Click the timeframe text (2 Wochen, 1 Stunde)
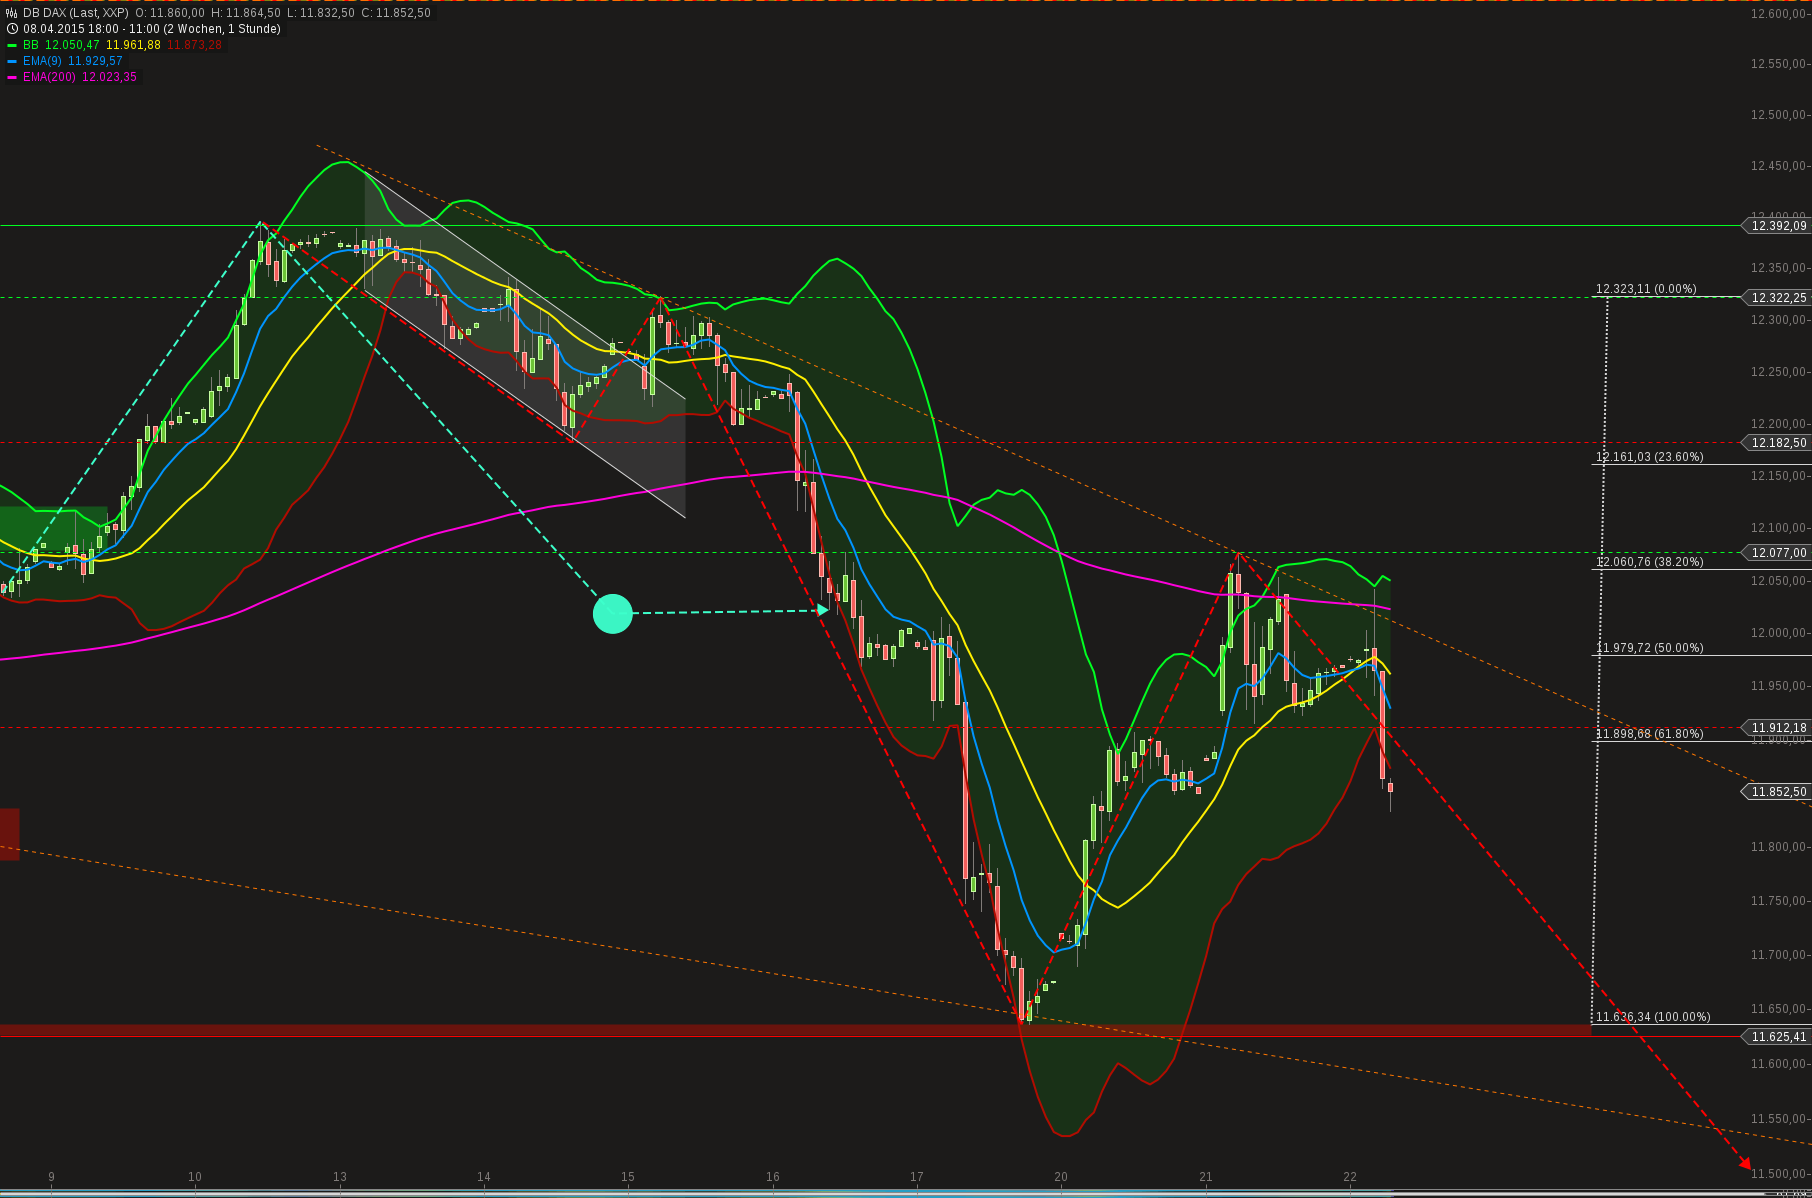Screen dimensions: 1812x1198 (x=223, y=29)
